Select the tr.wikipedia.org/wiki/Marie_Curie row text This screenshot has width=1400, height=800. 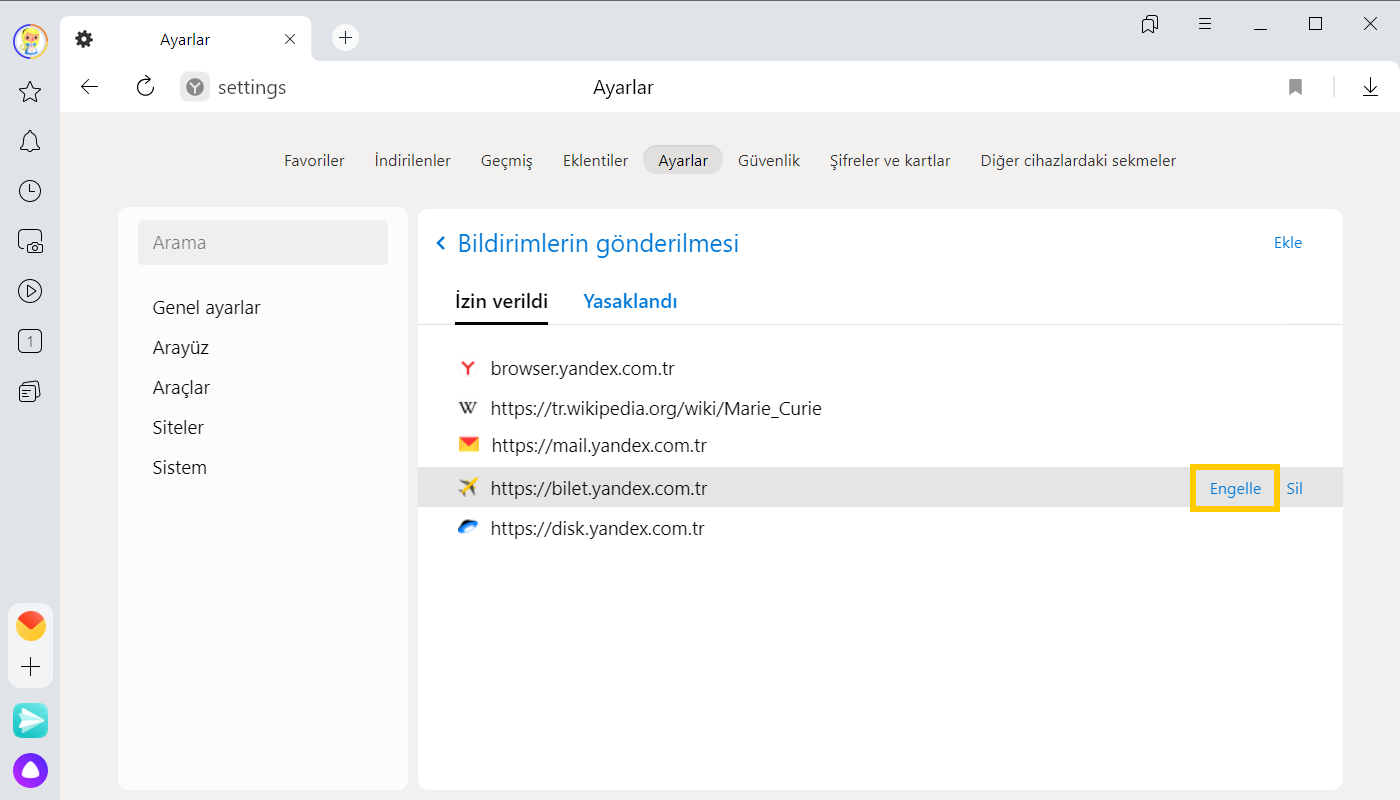click(x=656, y=409)
